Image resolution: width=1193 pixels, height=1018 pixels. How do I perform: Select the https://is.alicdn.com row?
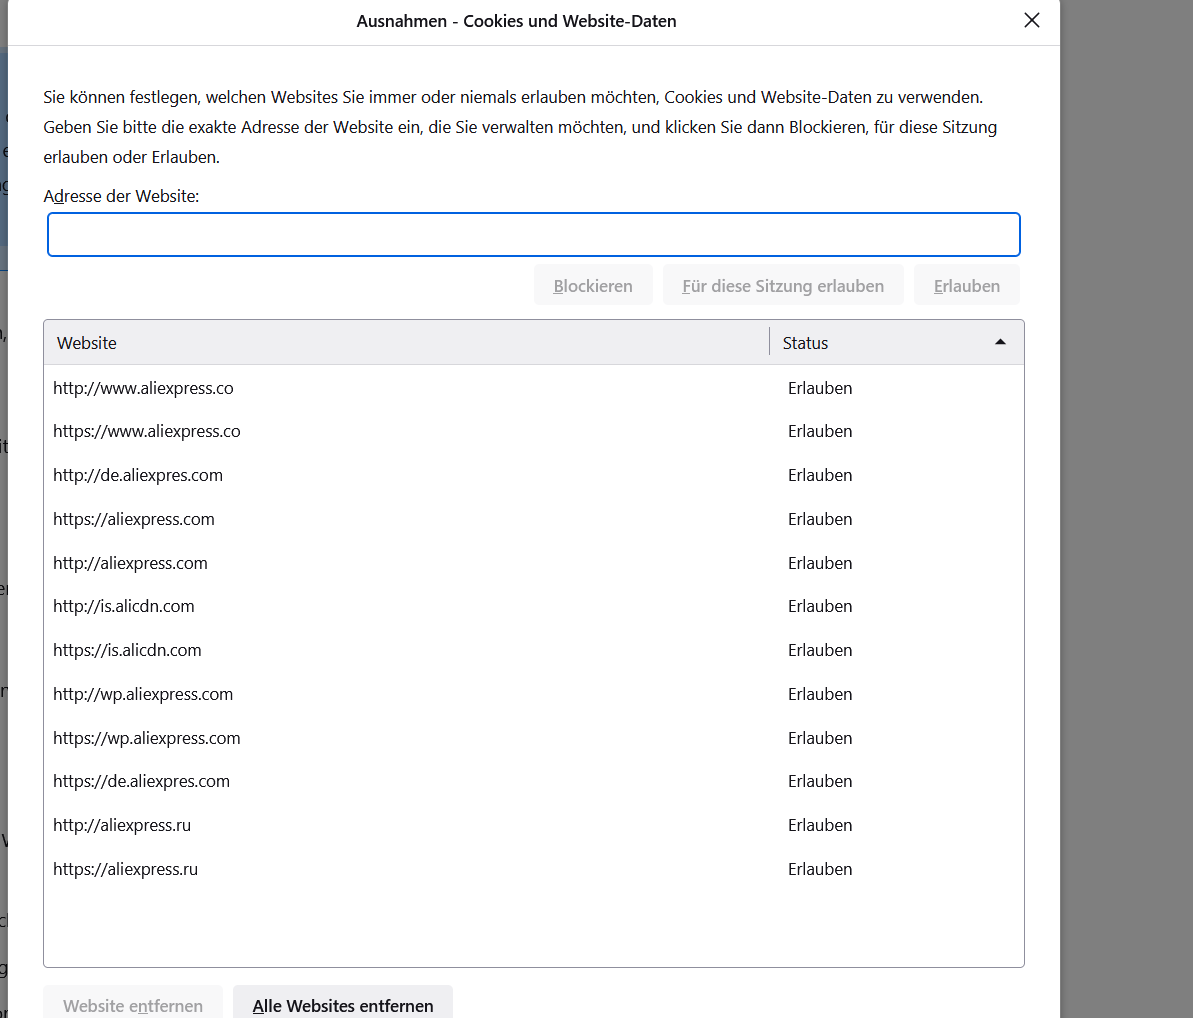tap(127, 650)
